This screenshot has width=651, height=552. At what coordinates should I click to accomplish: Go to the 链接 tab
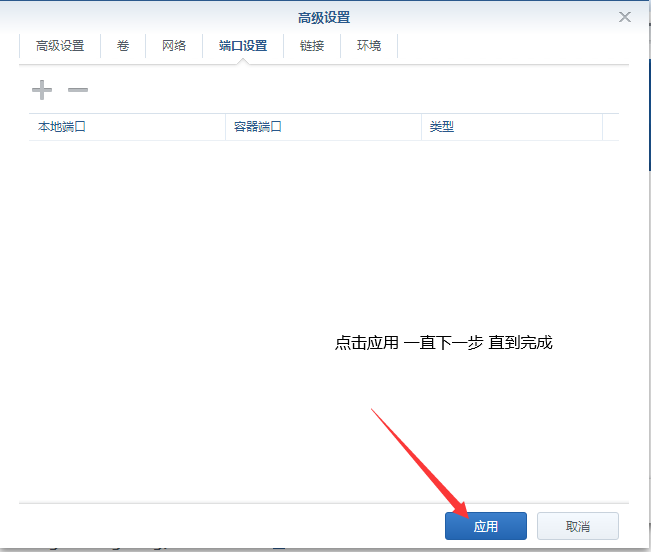click(x=312, y=46)
